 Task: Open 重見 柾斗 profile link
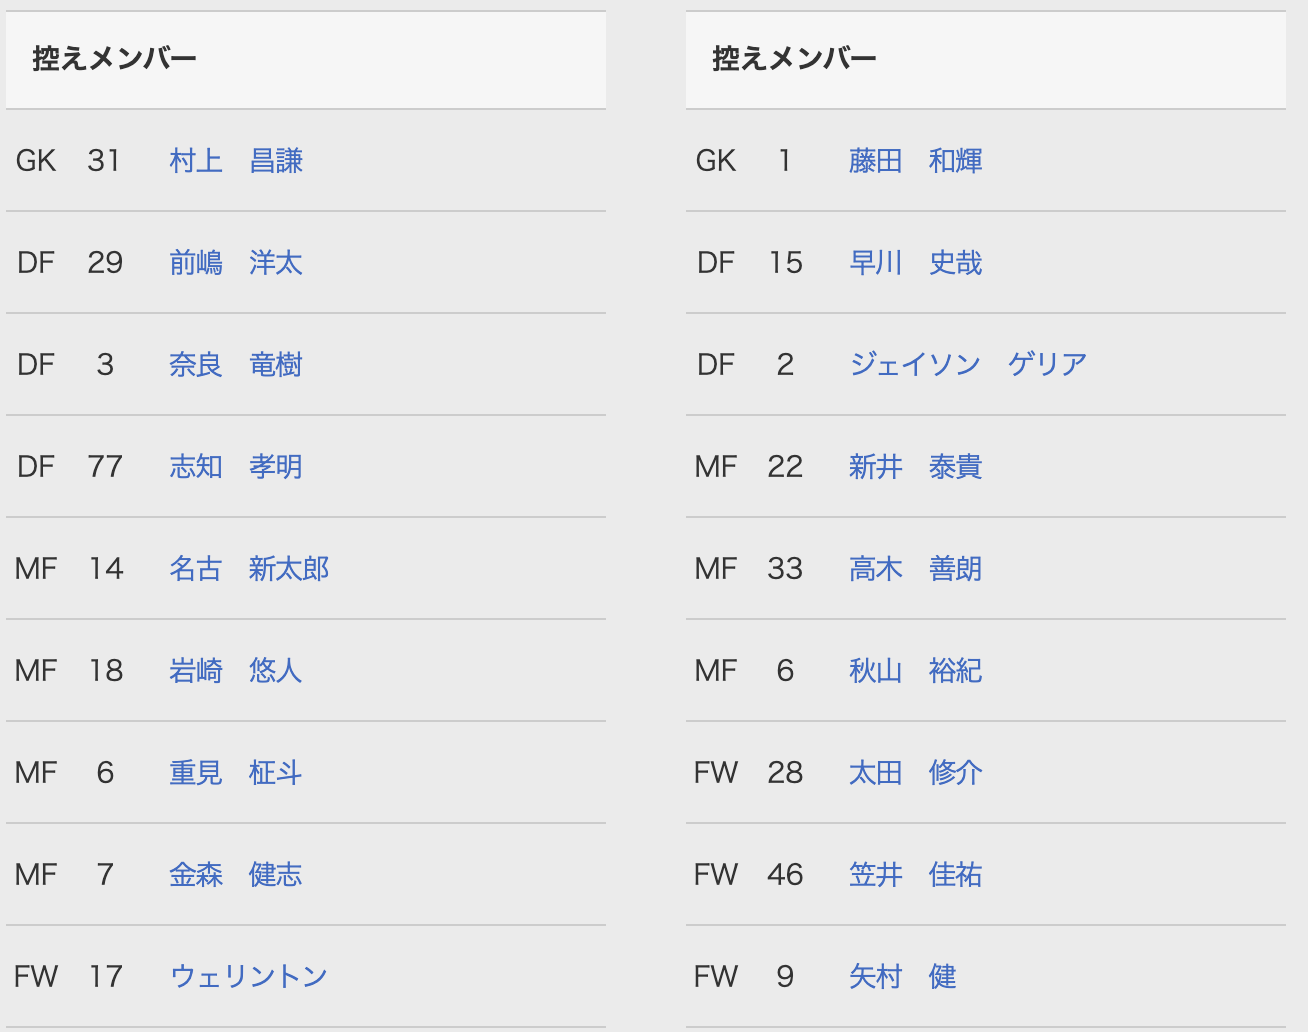[x=236, y=773]
